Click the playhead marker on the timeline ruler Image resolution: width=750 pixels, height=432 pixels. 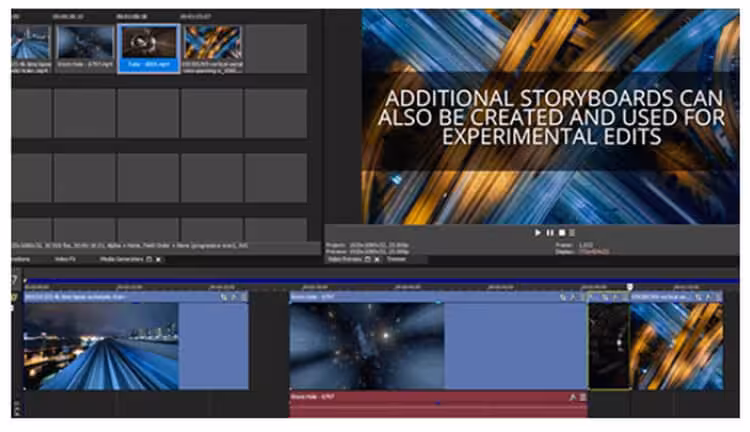pyautogui.click(x=630, y=287)
